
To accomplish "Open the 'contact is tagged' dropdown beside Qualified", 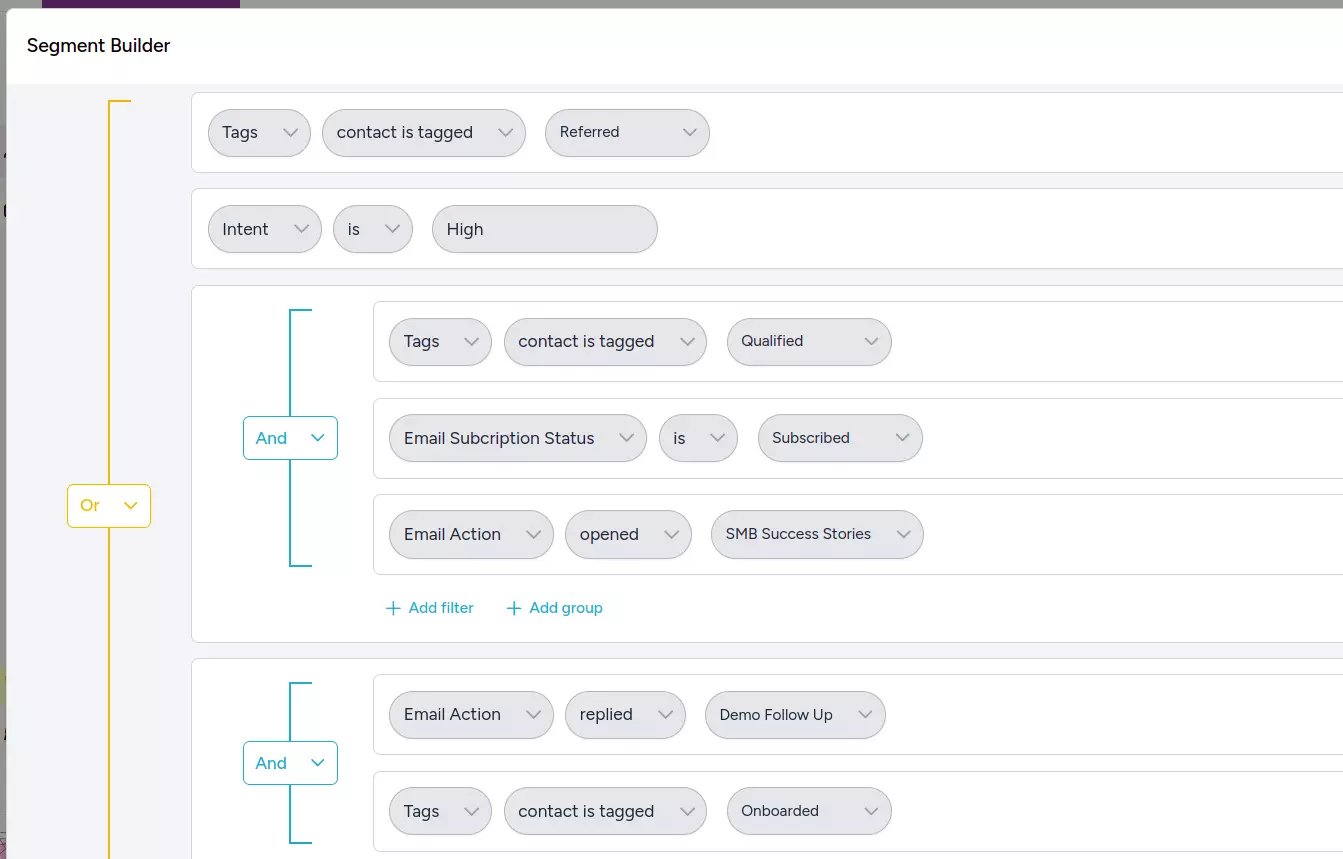I will click(605, 342).
